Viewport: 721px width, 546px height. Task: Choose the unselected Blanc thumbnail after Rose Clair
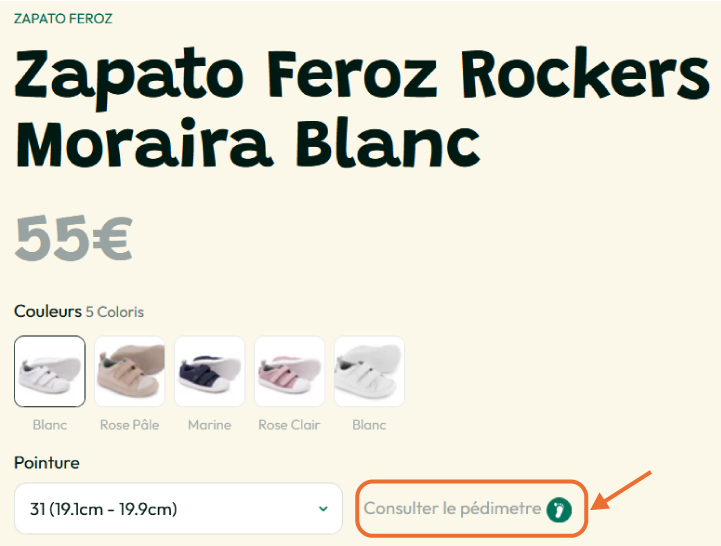(369, 371)
